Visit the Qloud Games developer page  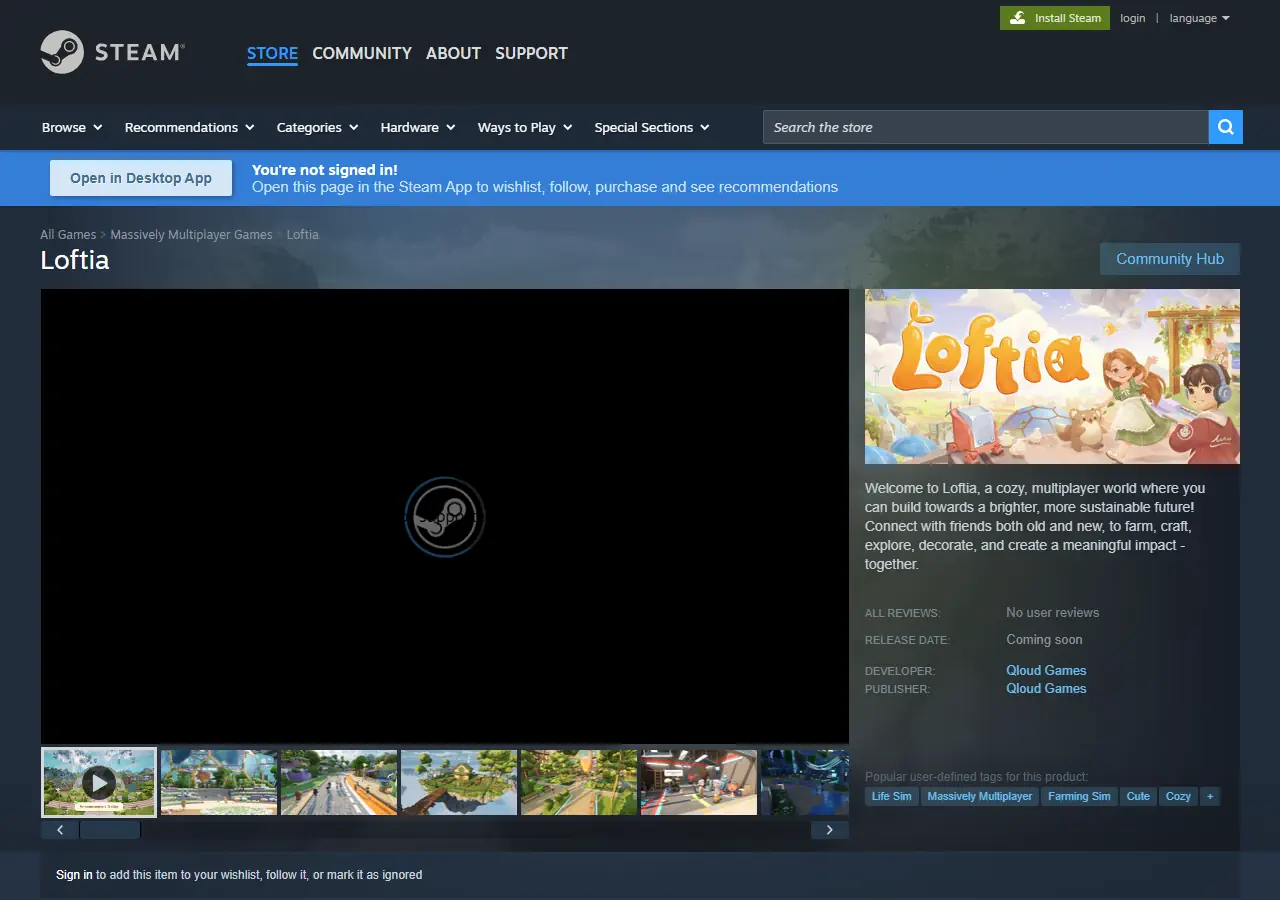pos(1046,670)
